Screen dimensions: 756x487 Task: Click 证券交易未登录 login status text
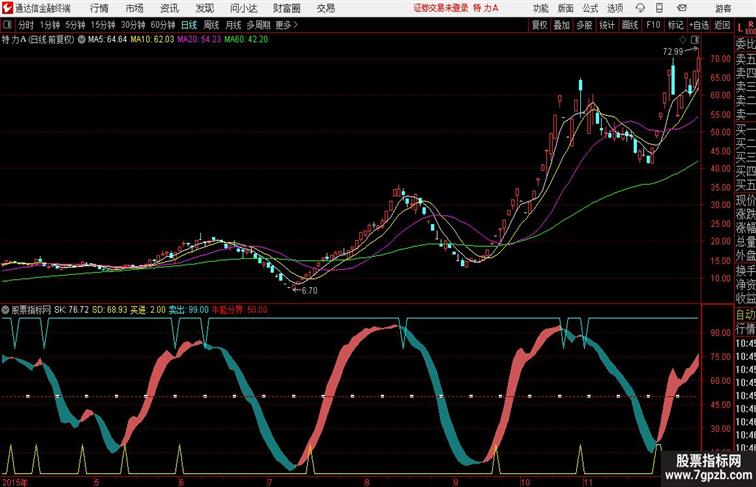[x=441, y=8]
